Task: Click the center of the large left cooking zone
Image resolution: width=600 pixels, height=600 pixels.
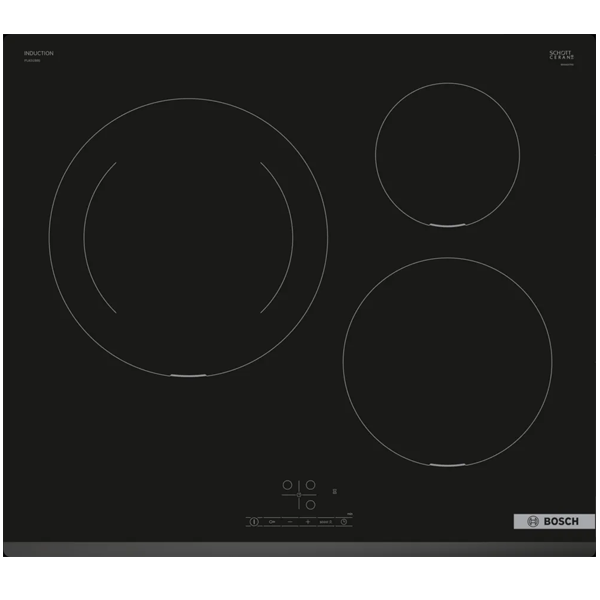Action: point(188,238)
